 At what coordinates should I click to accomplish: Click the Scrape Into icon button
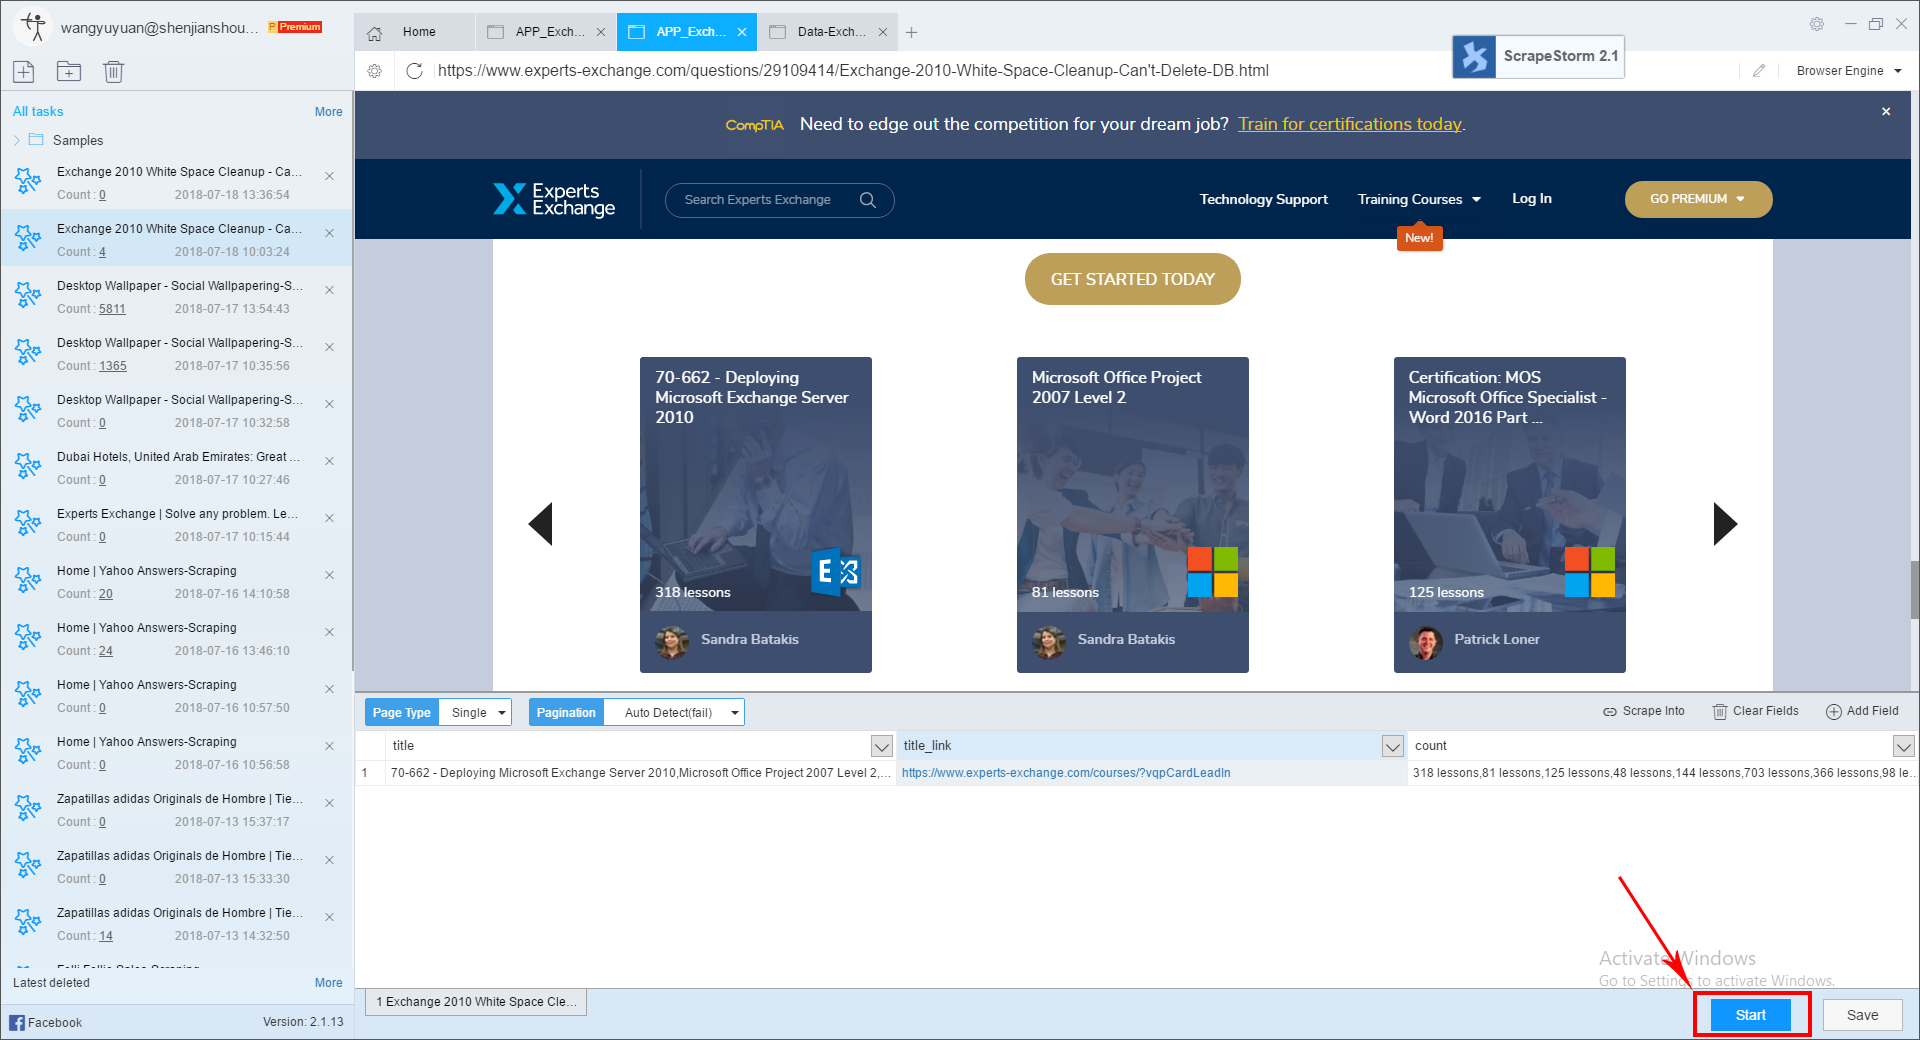coord(1643,711)
